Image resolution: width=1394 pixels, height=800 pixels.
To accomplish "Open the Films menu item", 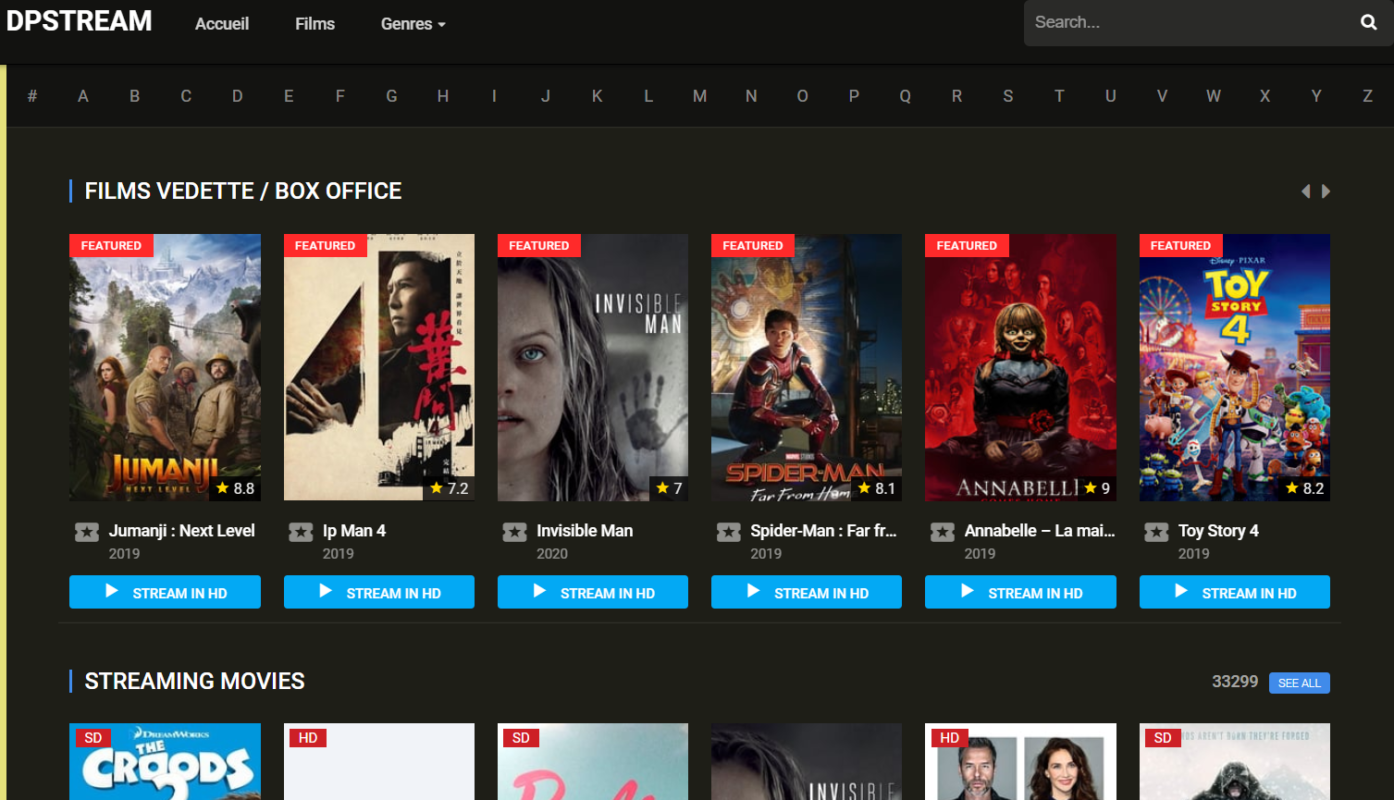I will click(x=315, y=24).
